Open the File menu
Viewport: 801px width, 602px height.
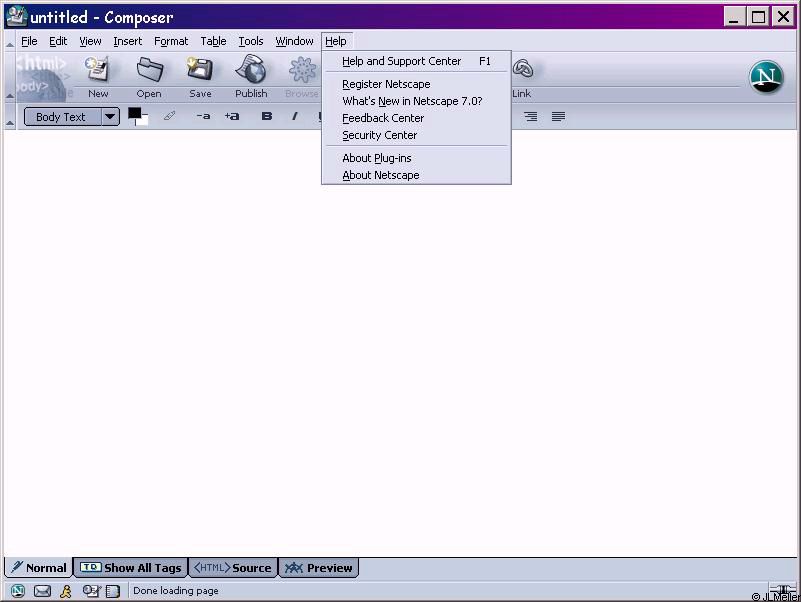tap(29, 41)
